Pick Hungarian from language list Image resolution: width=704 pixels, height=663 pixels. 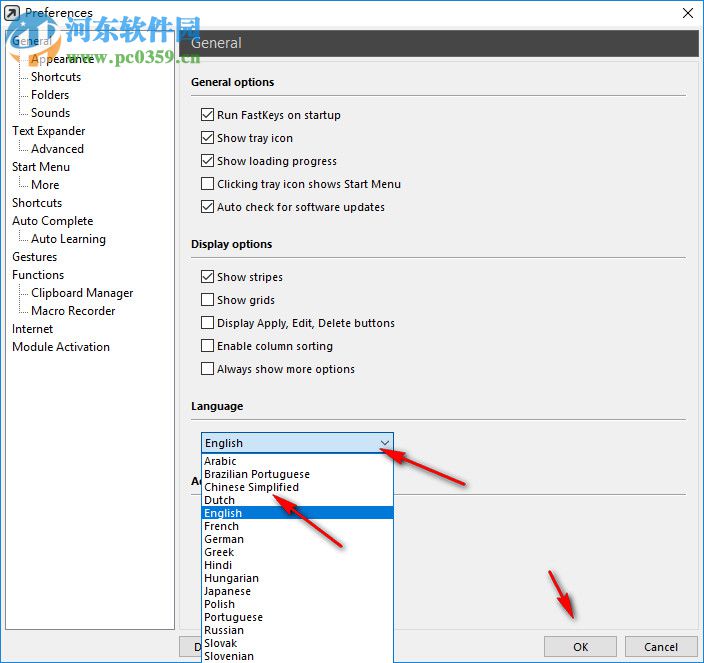point(297,578)
